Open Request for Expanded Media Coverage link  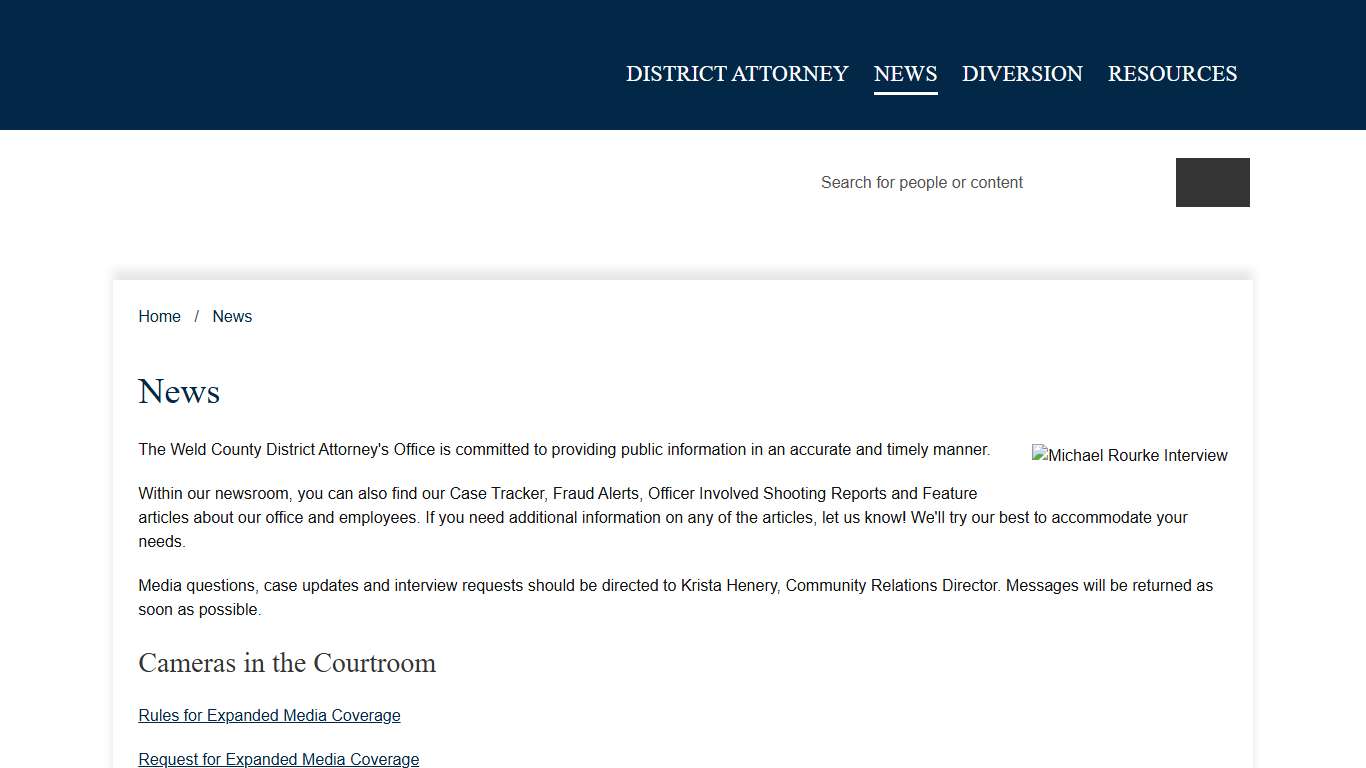click(x=278, y=759)
